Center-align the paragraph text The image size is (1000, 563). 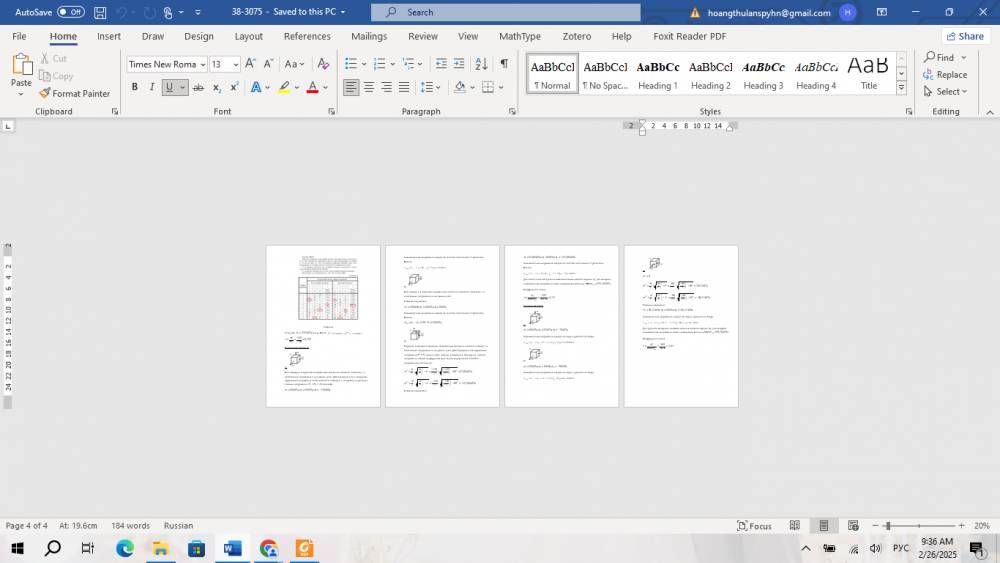369,88
